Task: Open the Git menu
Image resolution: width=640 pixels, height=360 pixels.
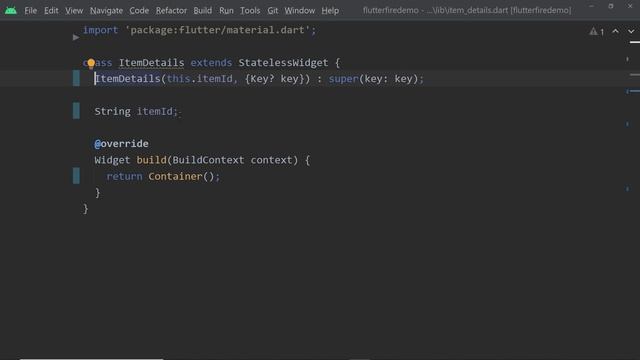Action: [x=273, y=10]
